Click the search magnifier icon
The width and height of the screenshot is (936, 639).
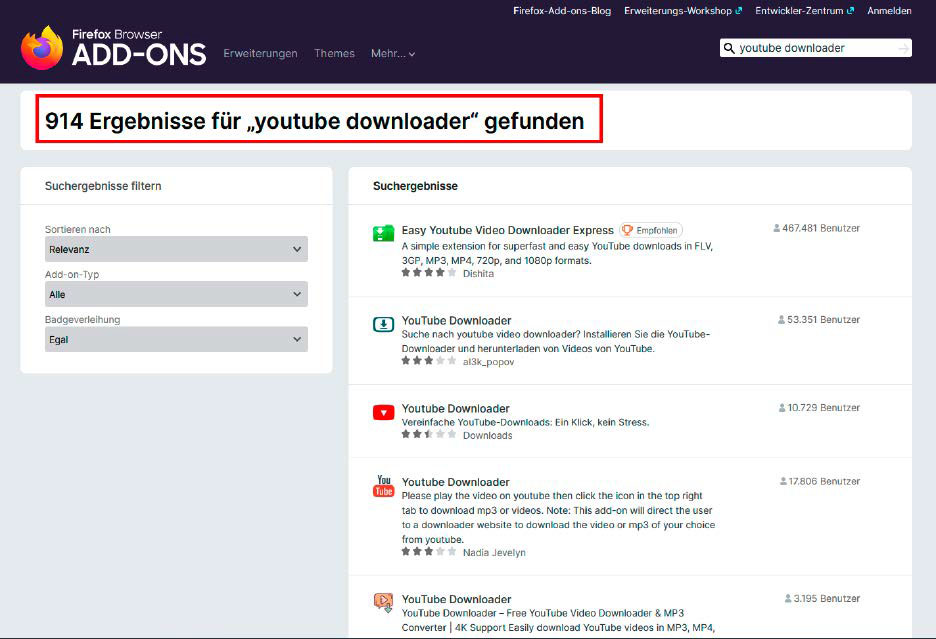pyautogui.click(x=729, y=48)
